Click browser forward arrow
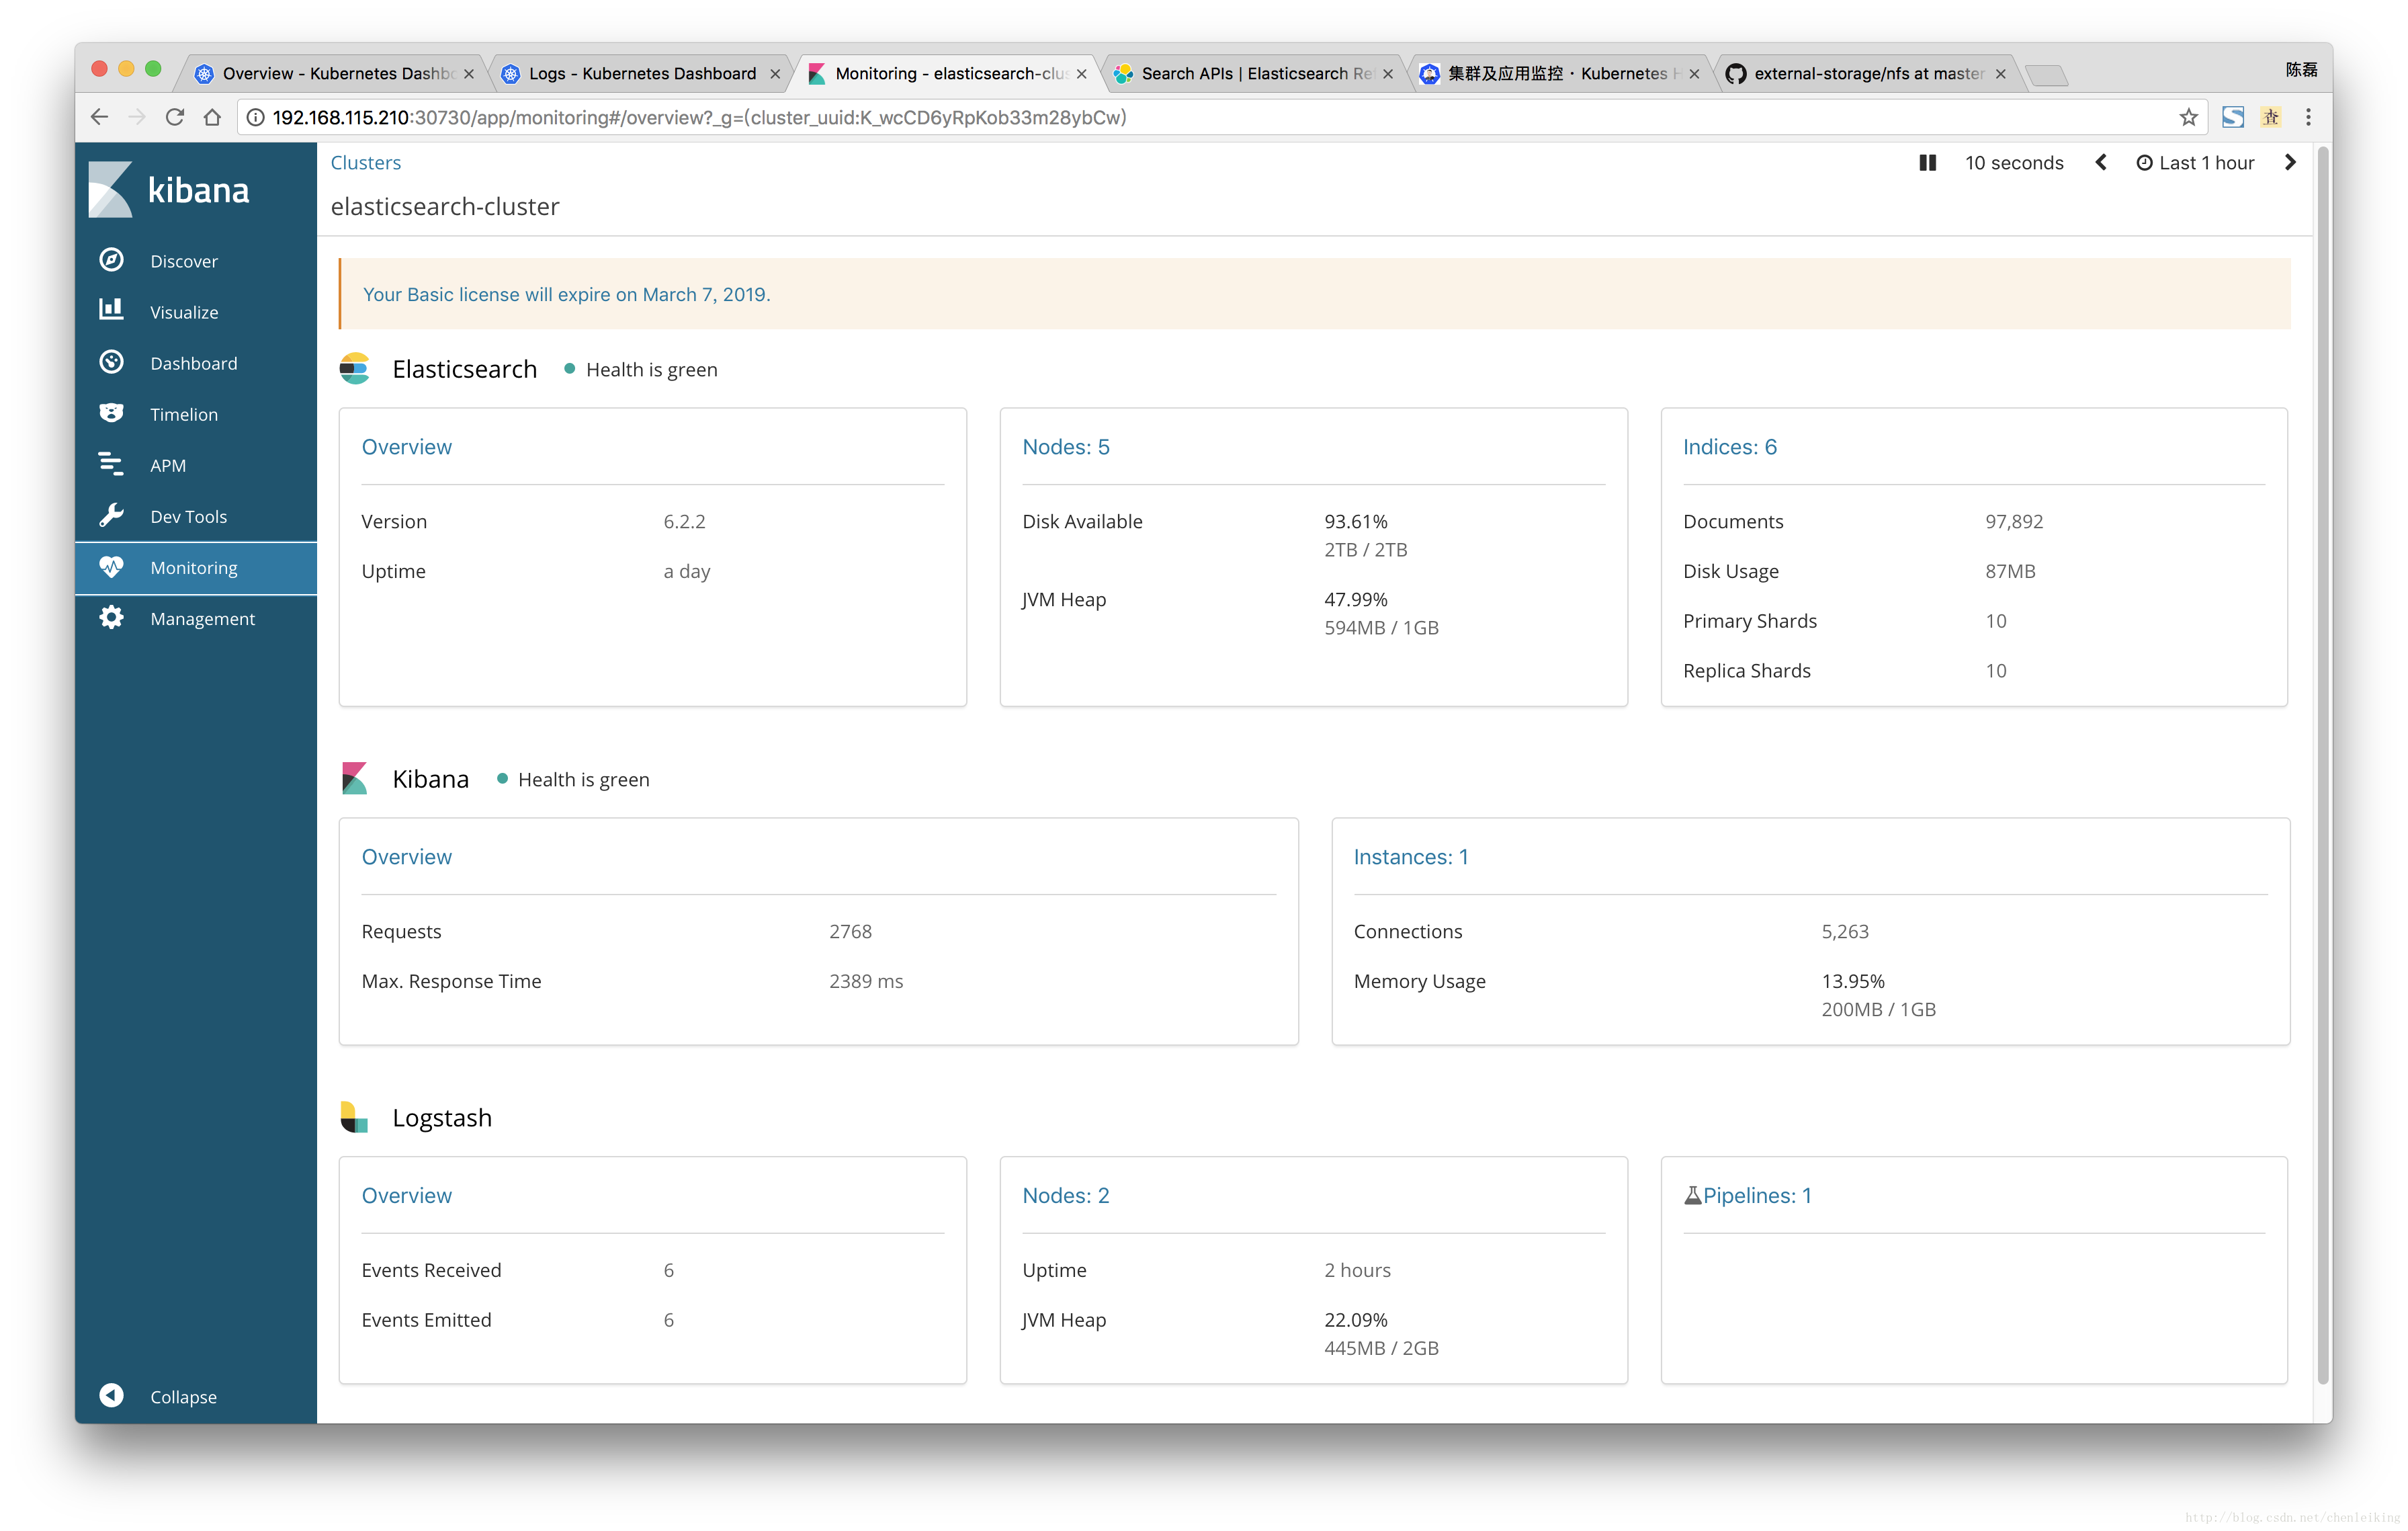Viewport: 2408px width, 1531px height. [x=137, y=117]
